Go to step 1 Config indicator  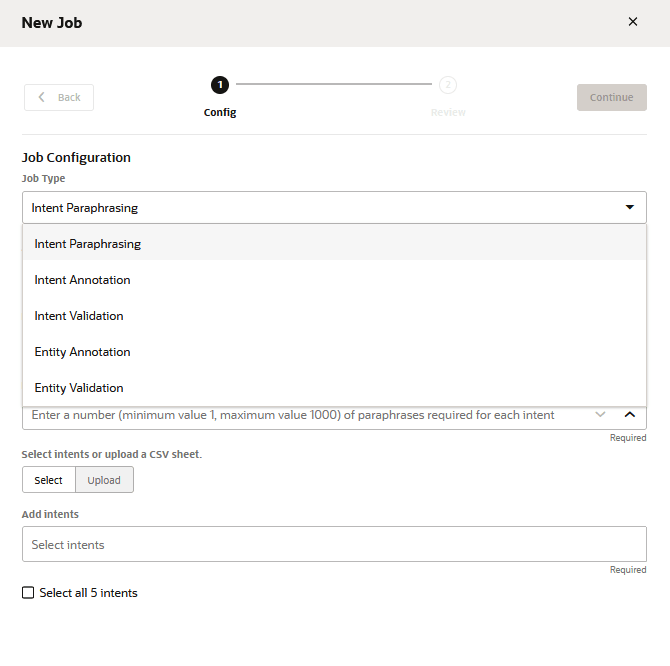pos(220,85)
